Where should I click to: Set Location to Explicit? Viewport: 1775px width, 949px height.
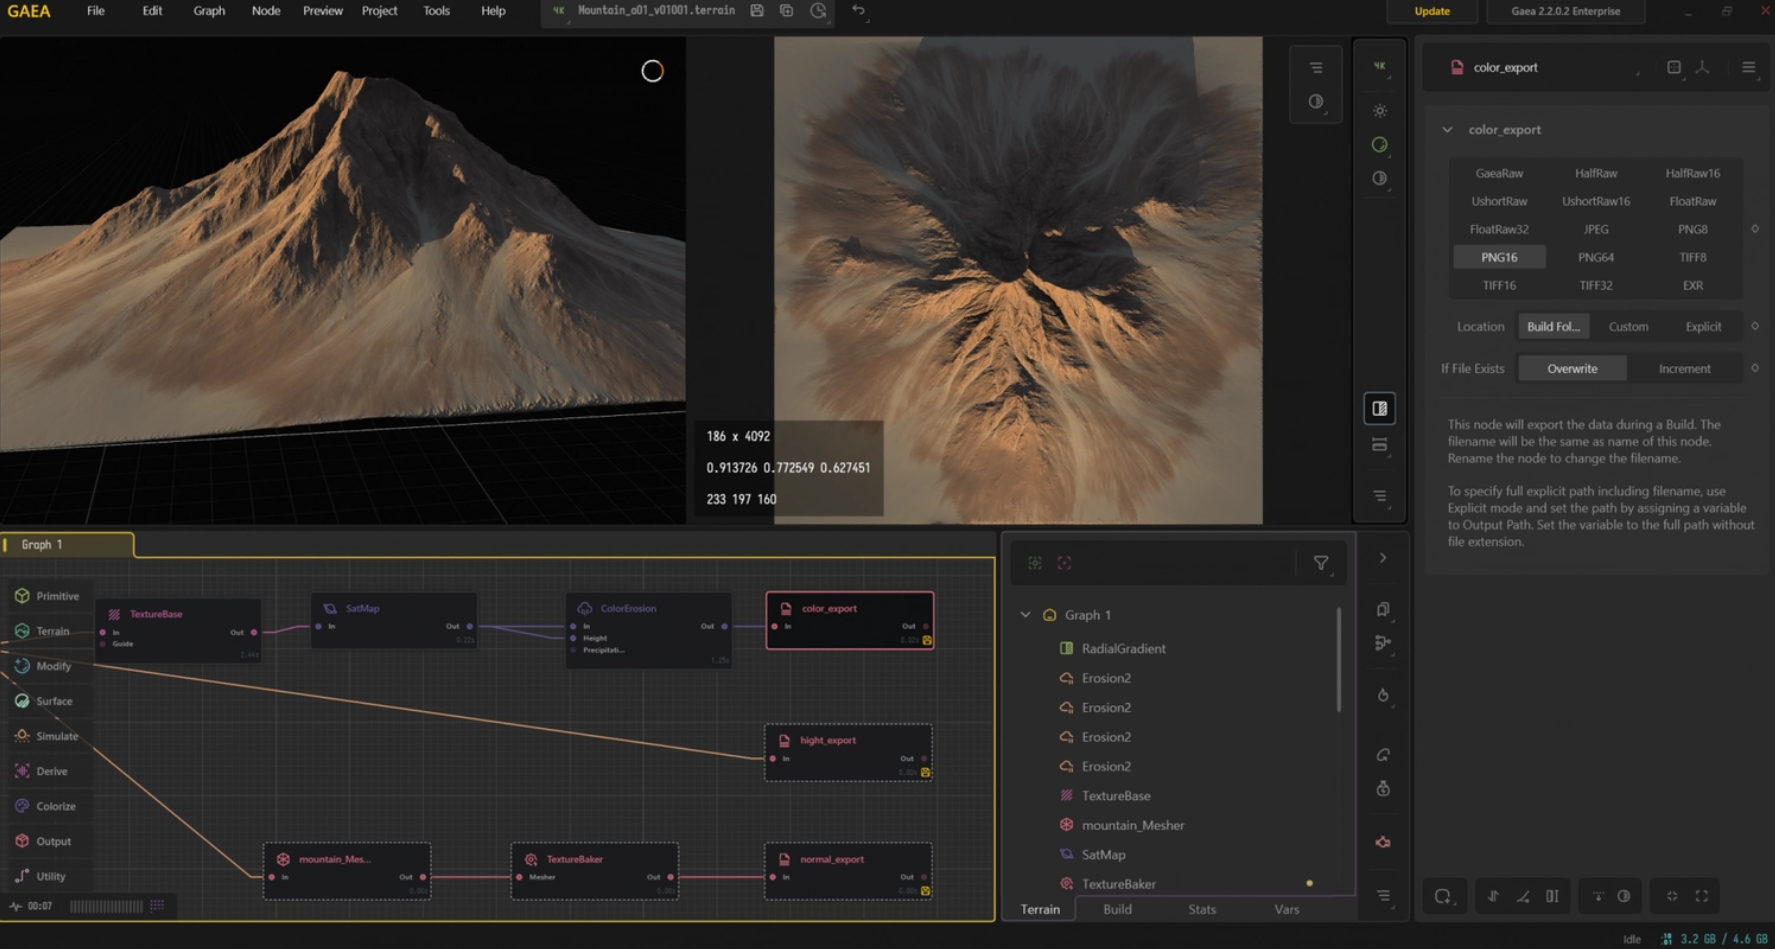click(x=1703, y=327)
